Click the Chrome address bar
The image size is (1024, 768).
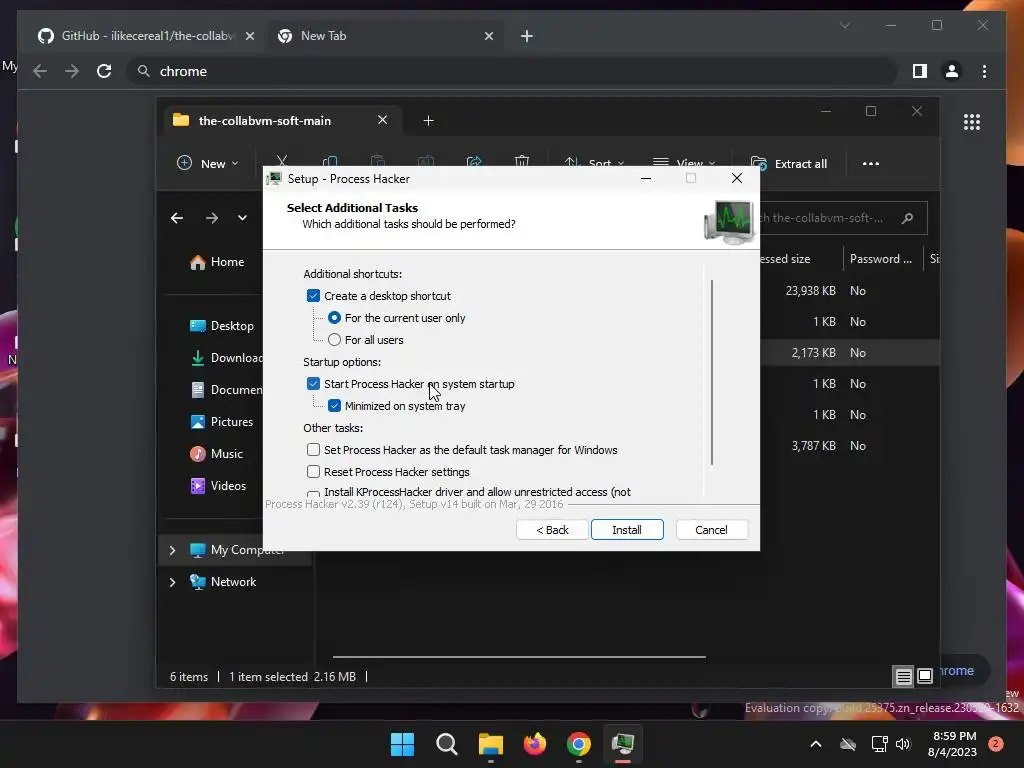(x=511, y=71)
